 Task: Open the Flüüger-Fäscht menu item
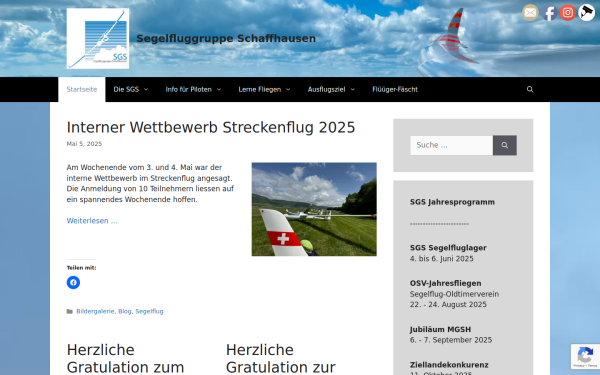[395, 89]
